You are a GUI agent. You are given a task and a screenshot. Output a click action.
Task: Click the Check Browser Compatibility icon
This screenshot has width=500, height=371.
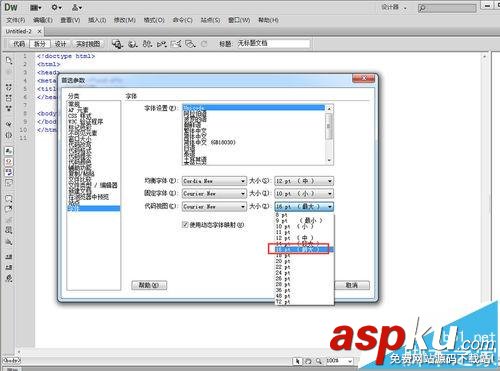point(176,44)
